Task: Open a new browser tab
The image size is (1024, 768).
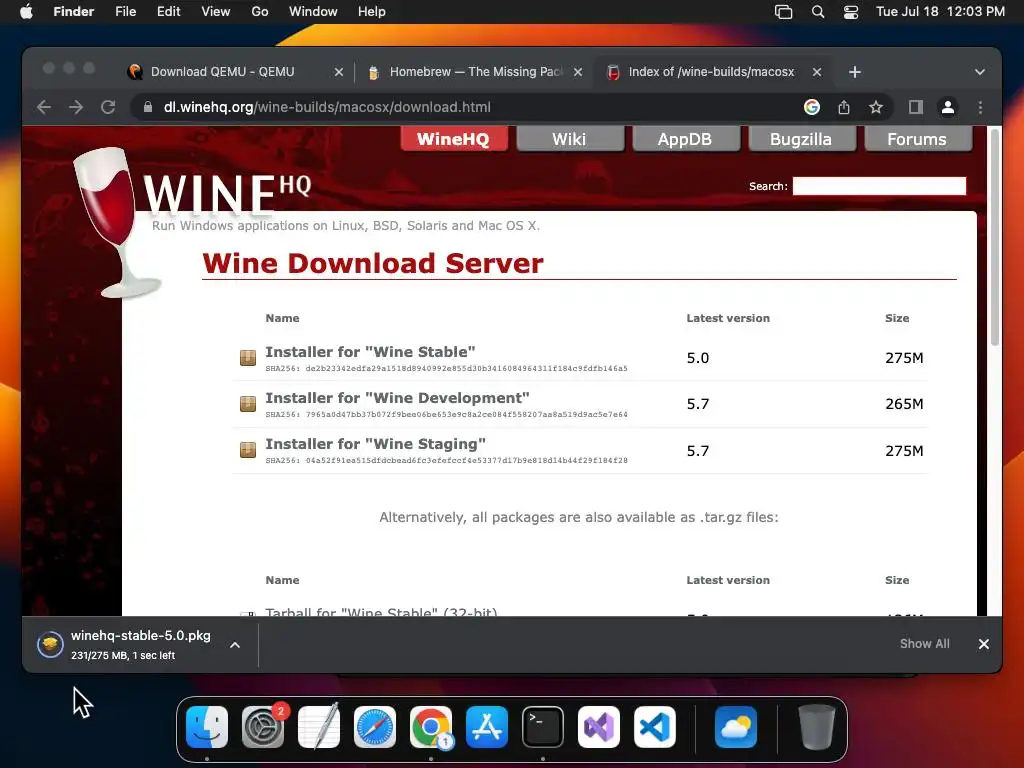Action: [x=855, y=72]
